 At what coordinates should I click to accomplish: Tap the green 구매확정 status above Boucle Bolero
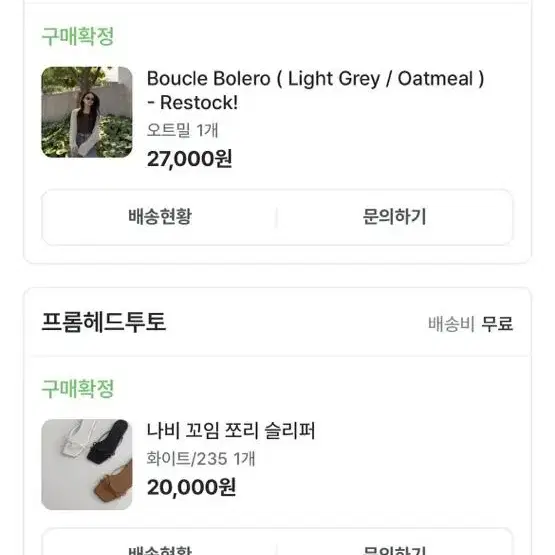(78, 36)
